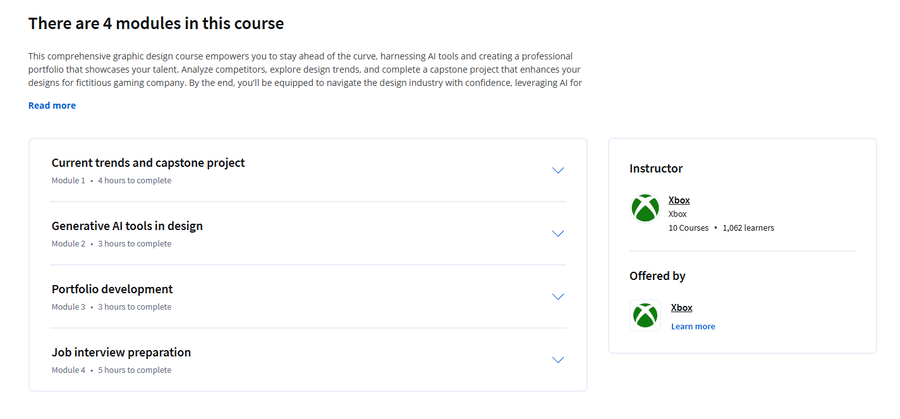Click Module 3 3 hours to complete text

pyautogui.click(x=111, y=307)
